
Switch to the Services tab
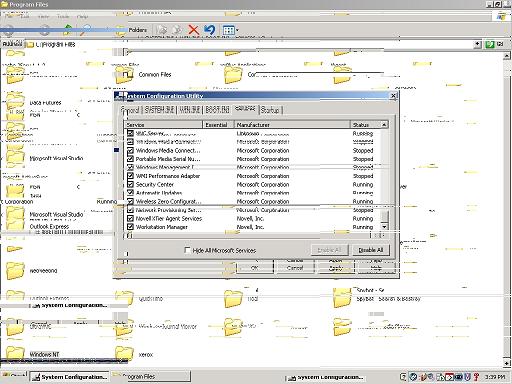click(245, 109)
